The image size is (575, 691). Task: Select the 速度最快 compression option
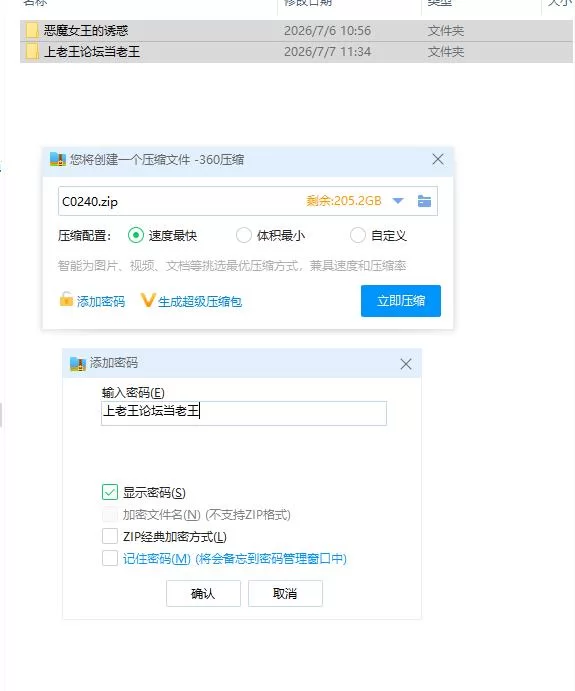pyautogui.click(x=136, y=235)
